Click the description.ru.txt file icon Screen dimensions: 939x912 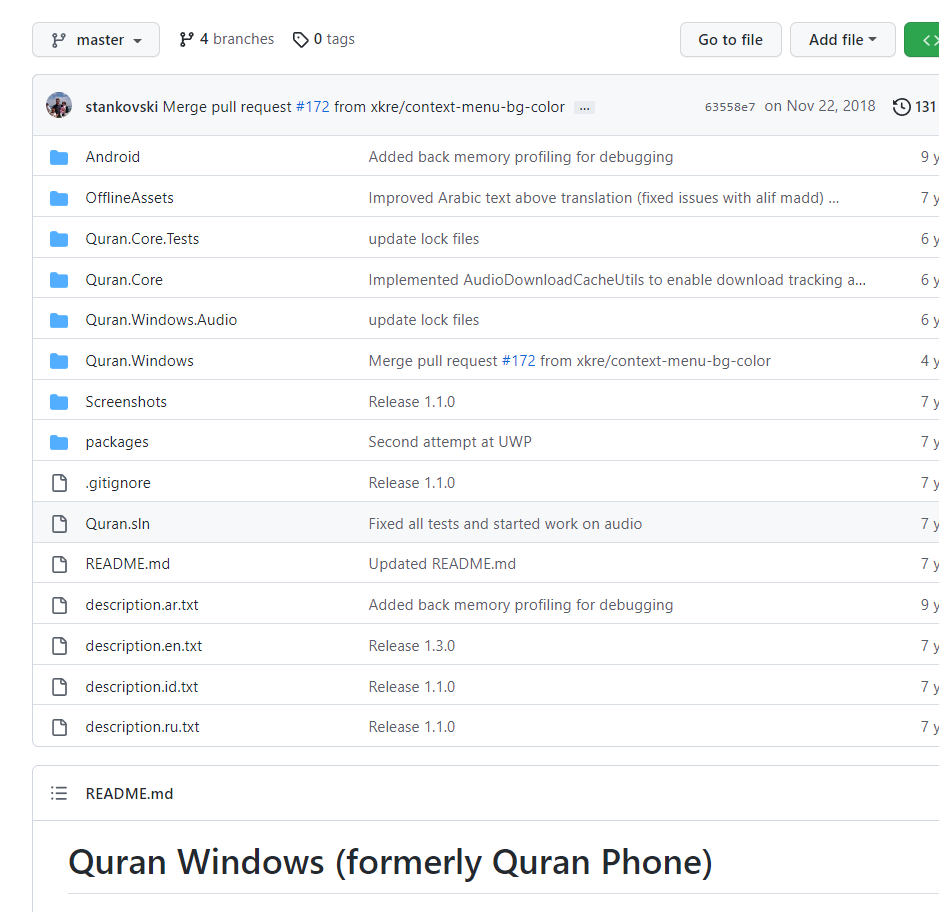[x=59, y=727]
